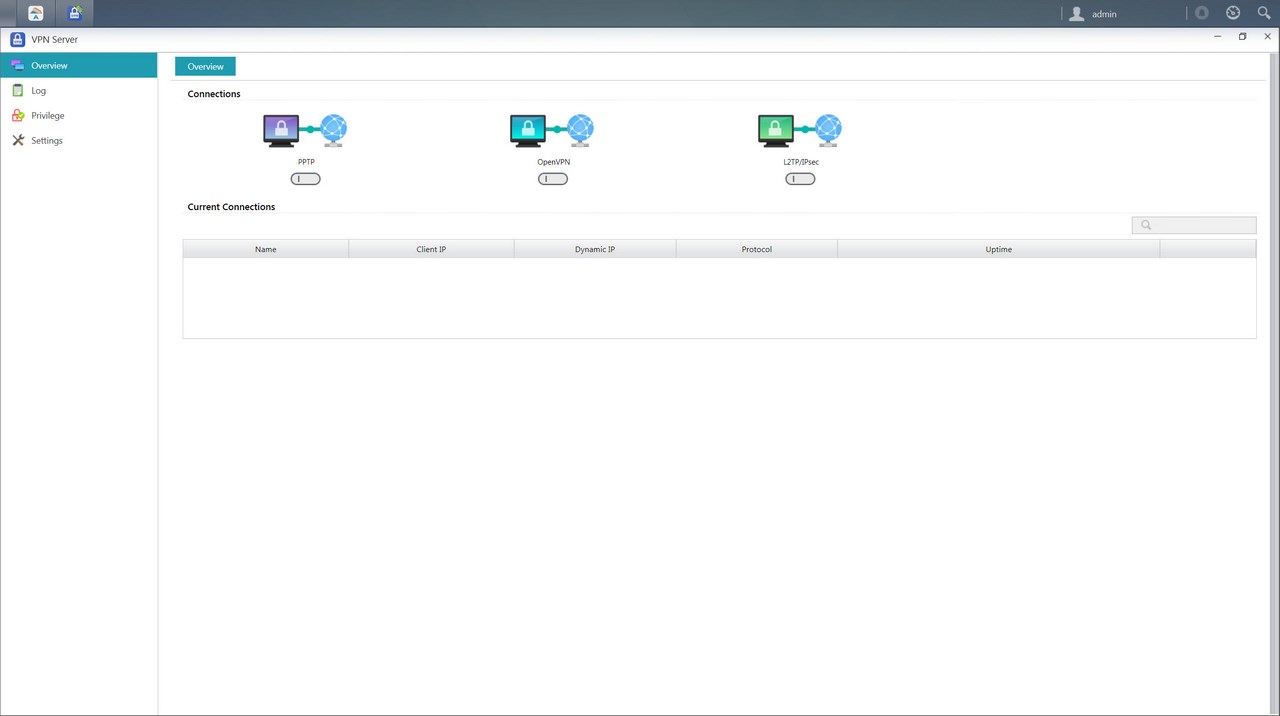Click the Settings wrench icon

pyautogui.click(x=18, y=140)
